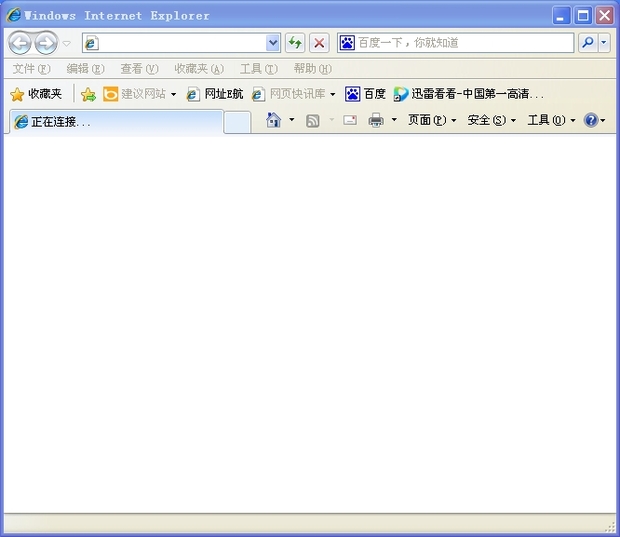Open the 查看(V) View menu
The image size is (620, 537).
tap(139, 69)
